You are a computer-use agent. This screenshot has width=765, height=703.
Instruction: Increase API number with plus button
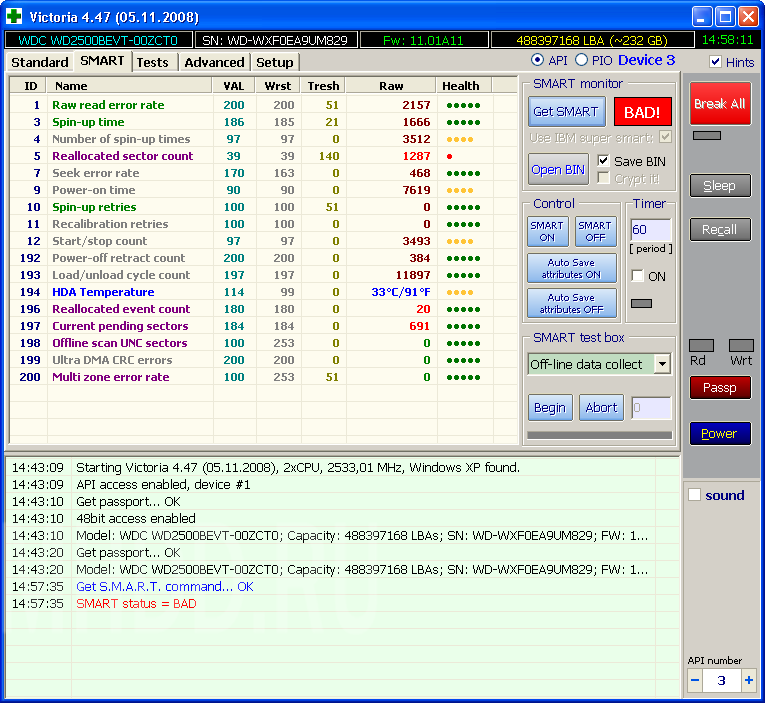(x=749, y=680)
